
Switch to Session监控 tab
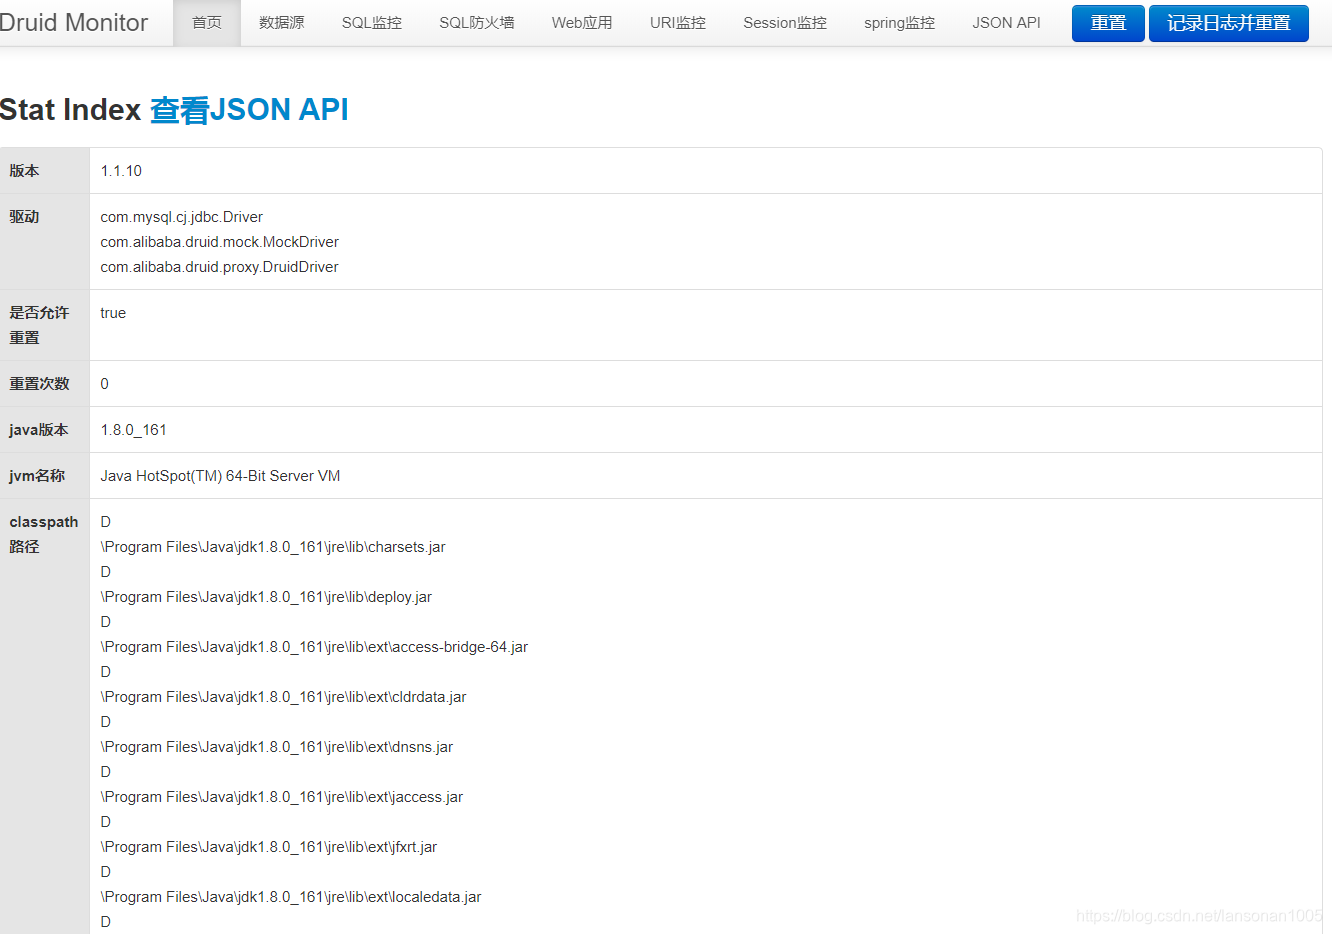(785, 22)
